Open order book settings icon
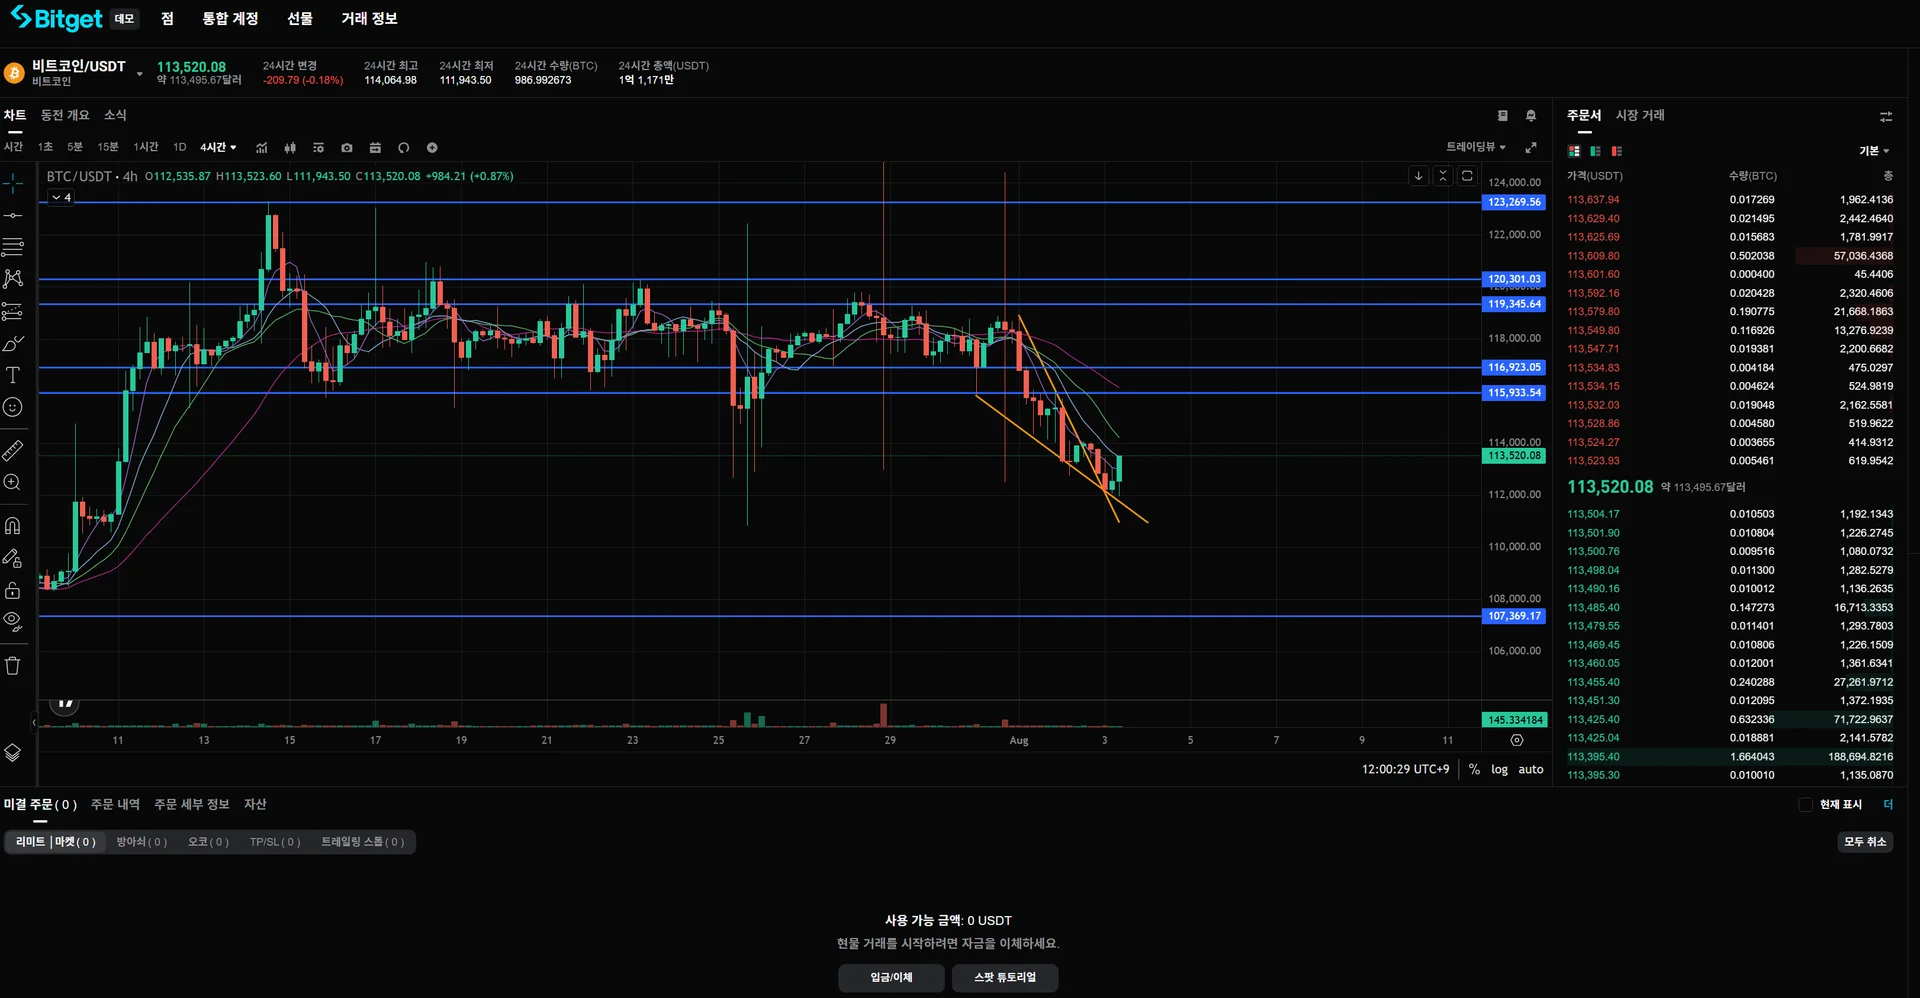 pos(1886,117)
